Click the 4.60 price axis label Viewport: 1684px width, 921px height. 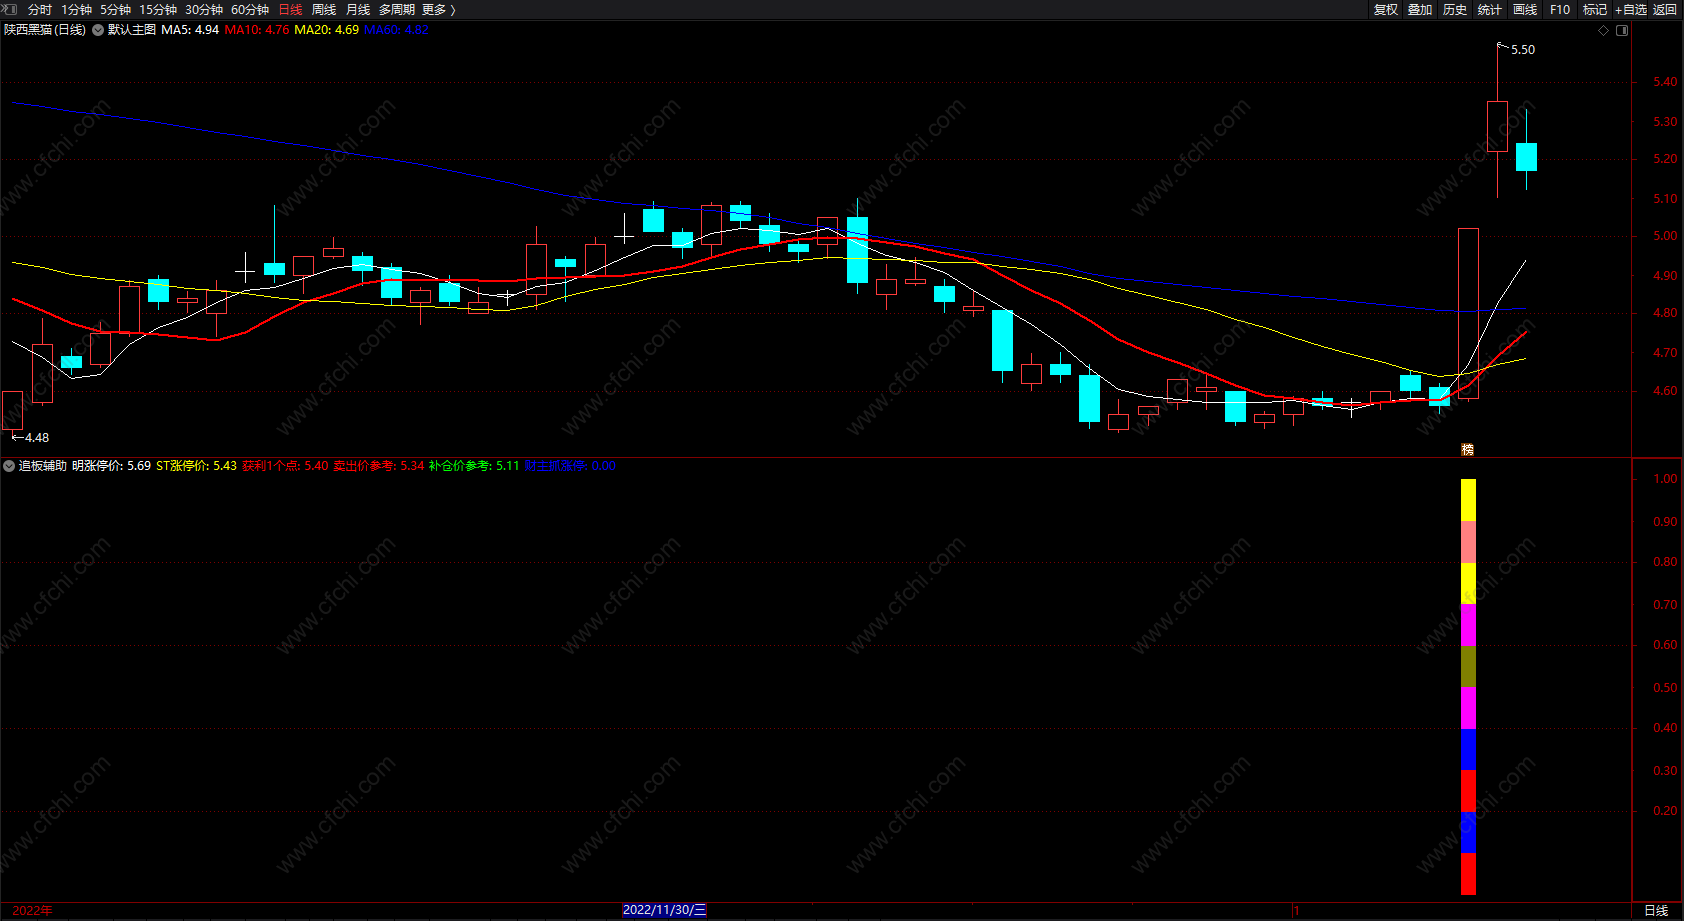coord(1665,391)
